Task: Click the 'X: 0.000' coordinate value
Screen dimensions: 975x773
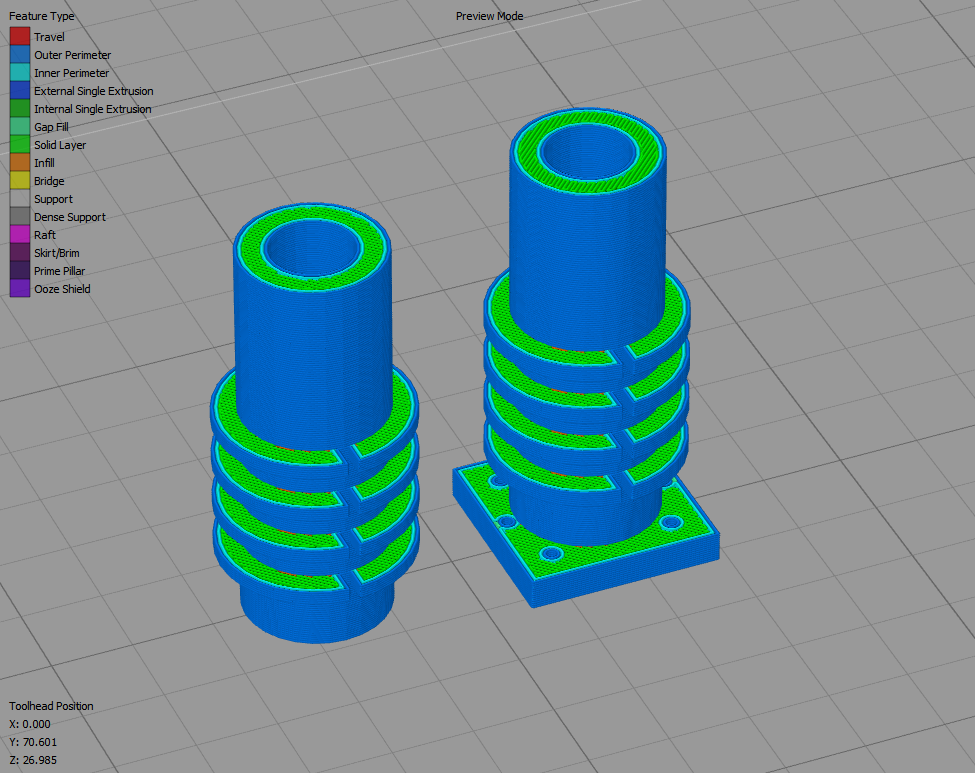Action: 30,724
